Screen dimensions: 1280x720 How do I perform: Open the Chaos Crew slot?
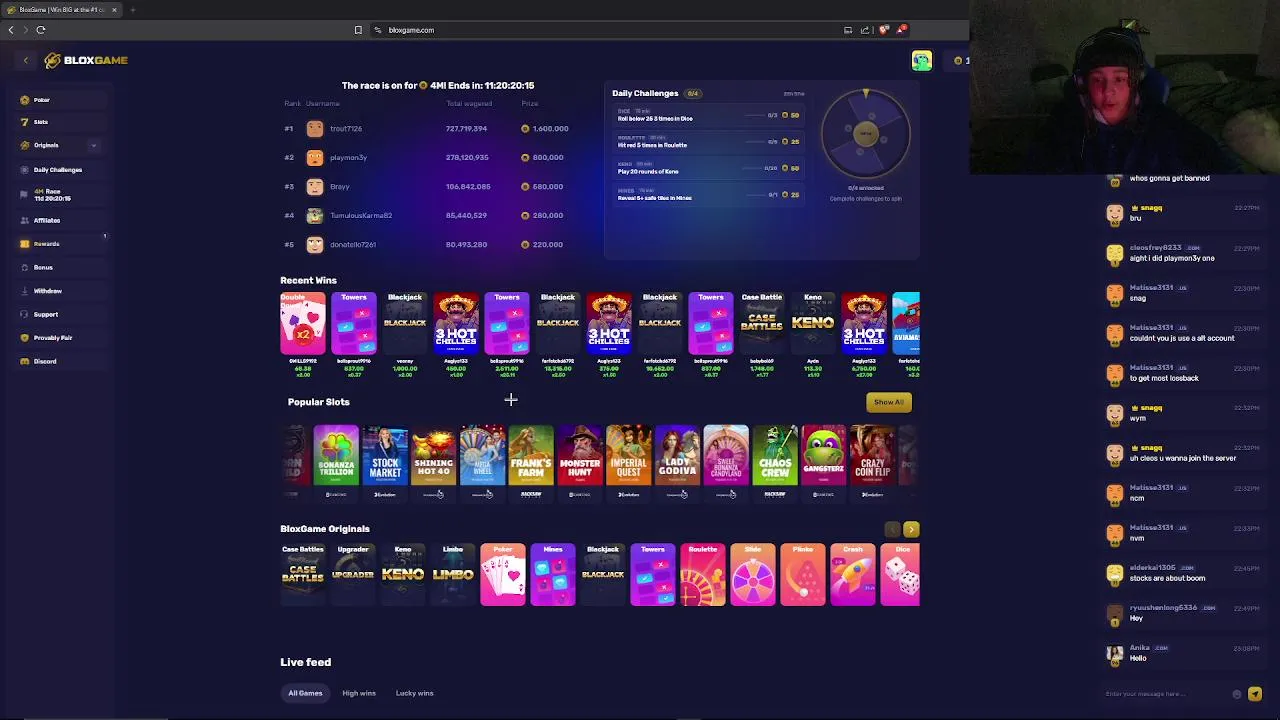click(x=775, y=462)
